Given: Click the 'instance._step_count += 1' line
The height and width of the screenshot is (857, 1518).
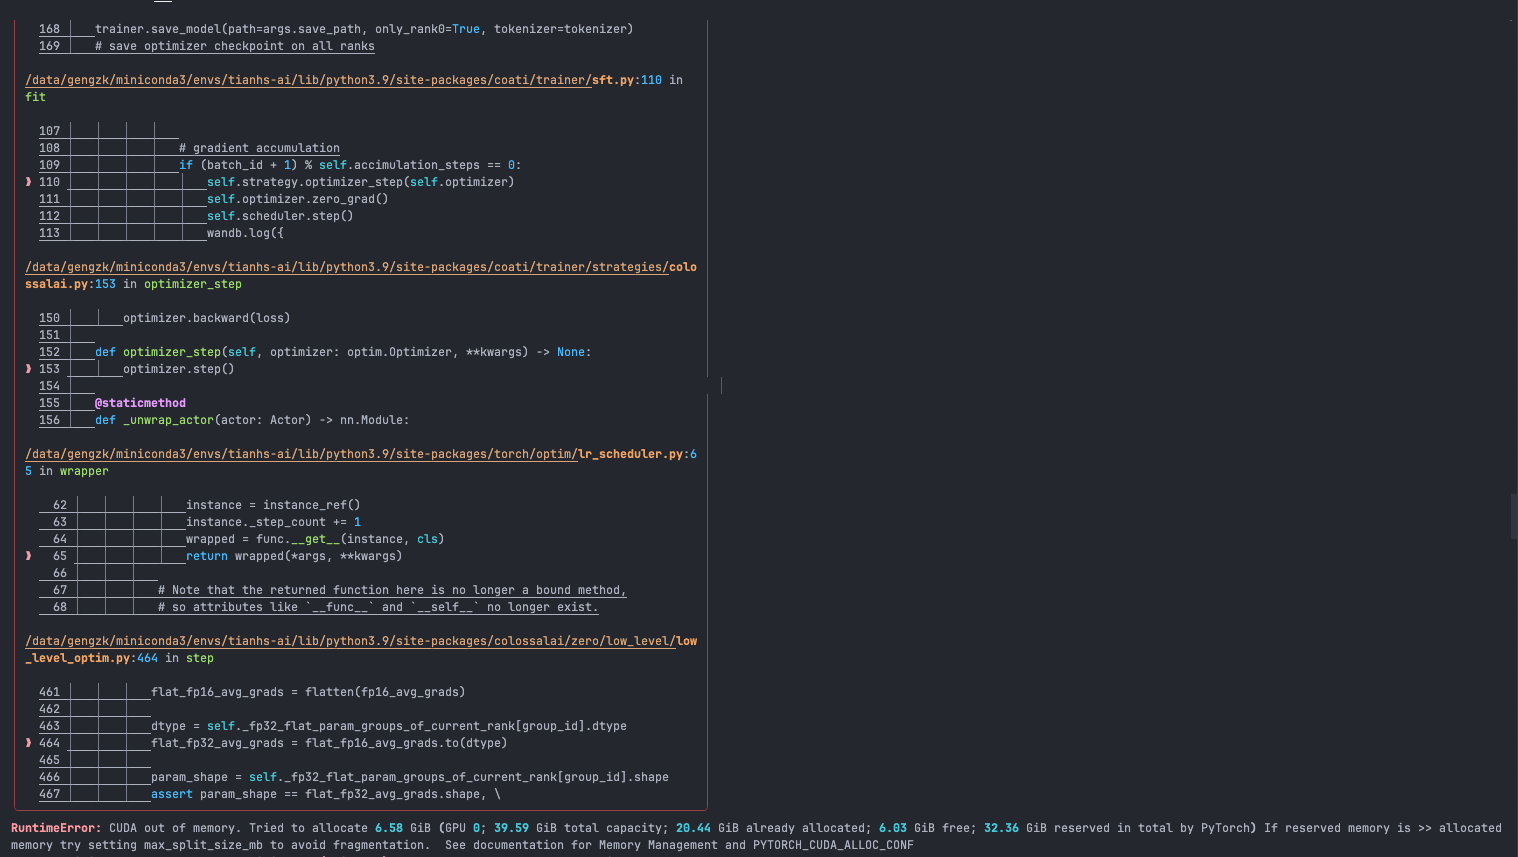Looking at the screenshot, I should click(273, 522).
